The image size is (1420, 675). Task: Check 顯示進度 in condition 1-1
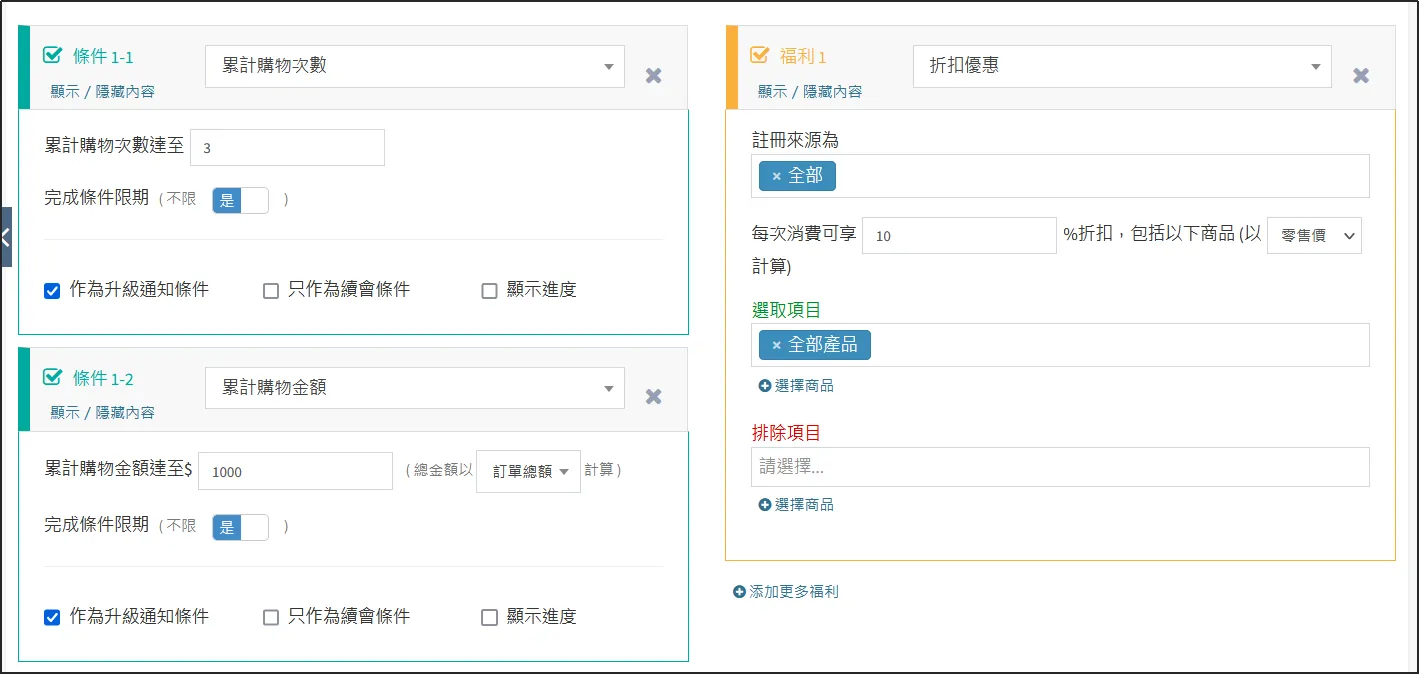(x=489, y=291)
